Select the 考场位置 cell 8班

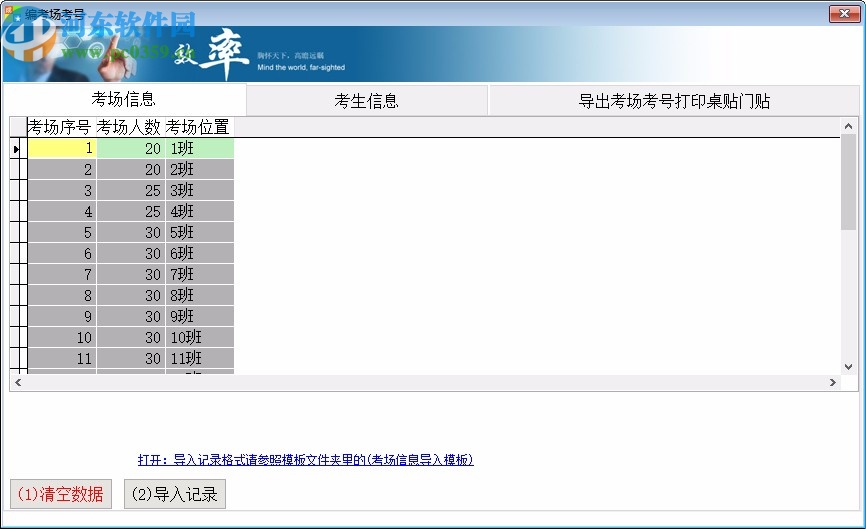199,295
